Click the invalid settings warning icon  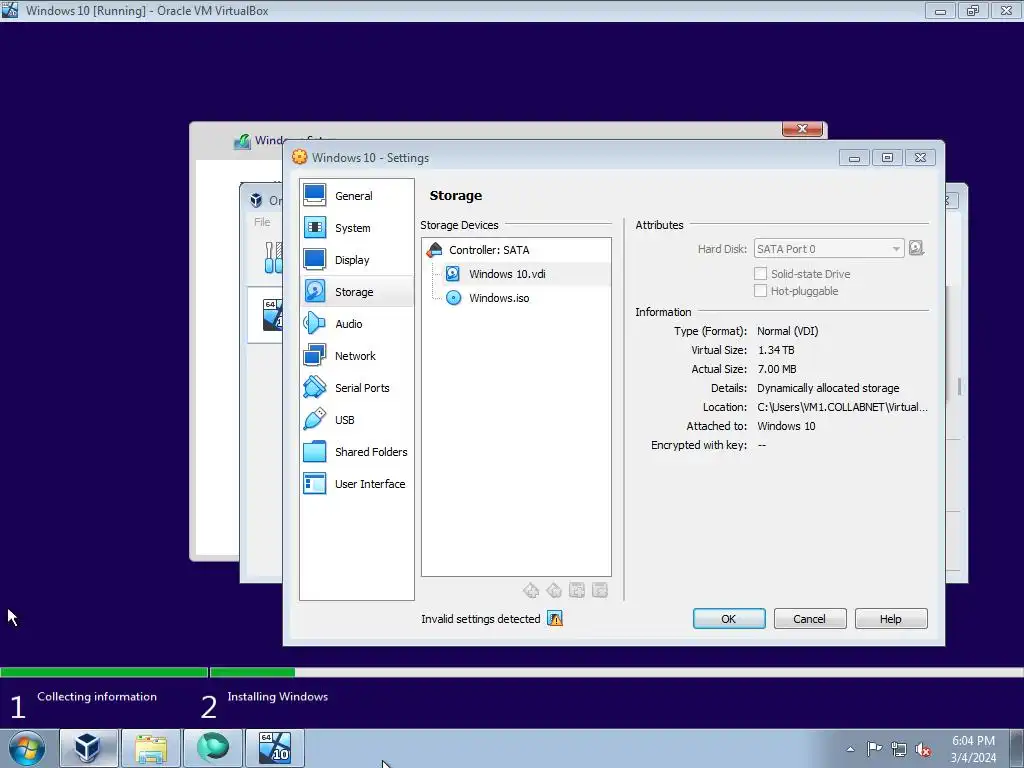pyautogui.click(x=555, y=619)
